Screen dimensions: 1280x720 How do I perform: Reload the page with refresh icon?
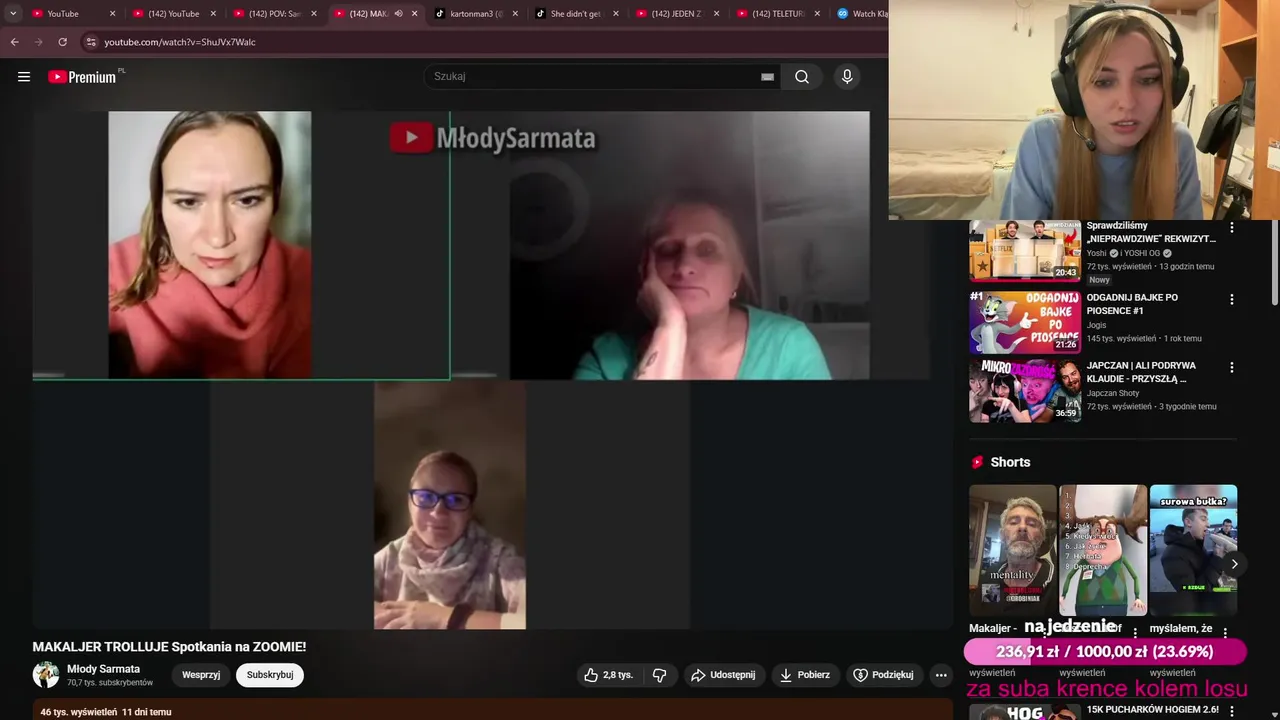click(x=63, y=42)
